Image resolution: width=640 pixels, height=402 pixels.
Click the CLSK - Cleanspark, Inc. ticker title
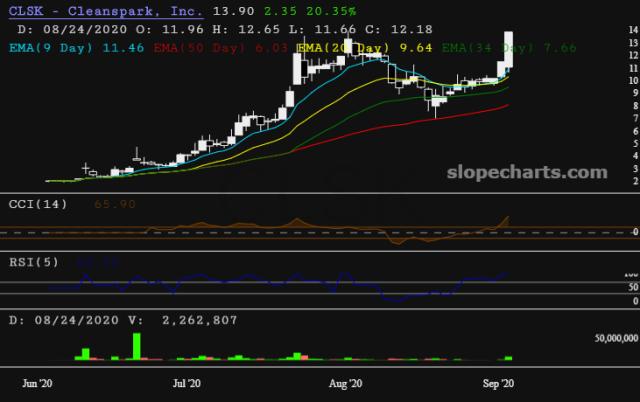tap(103, 10)
